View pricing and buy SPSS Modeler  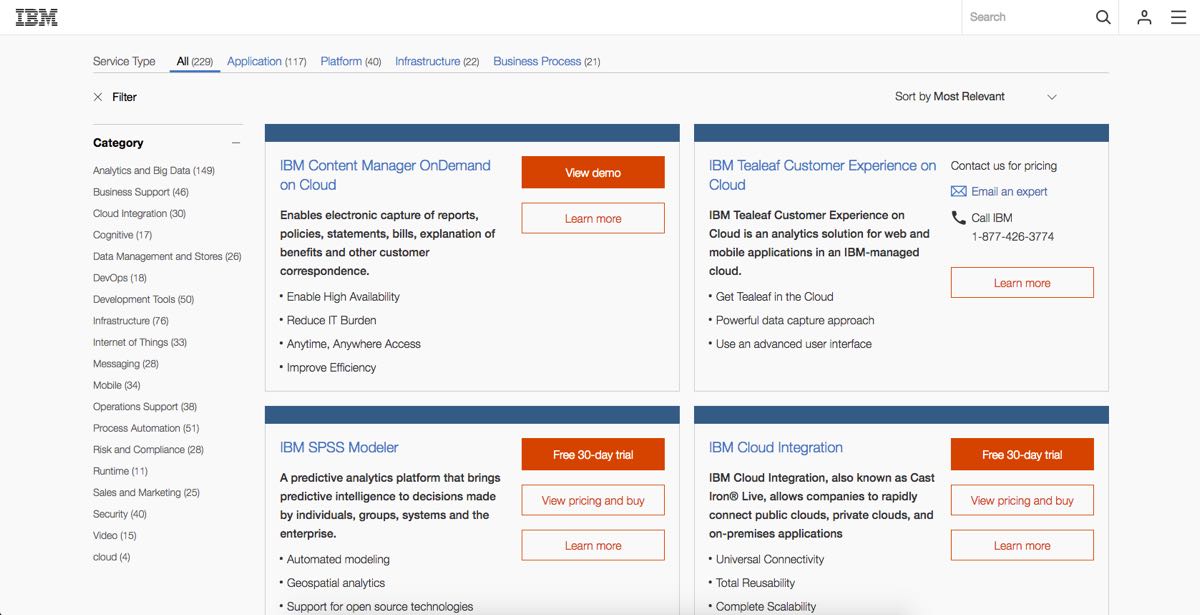[x=593, y=500]
